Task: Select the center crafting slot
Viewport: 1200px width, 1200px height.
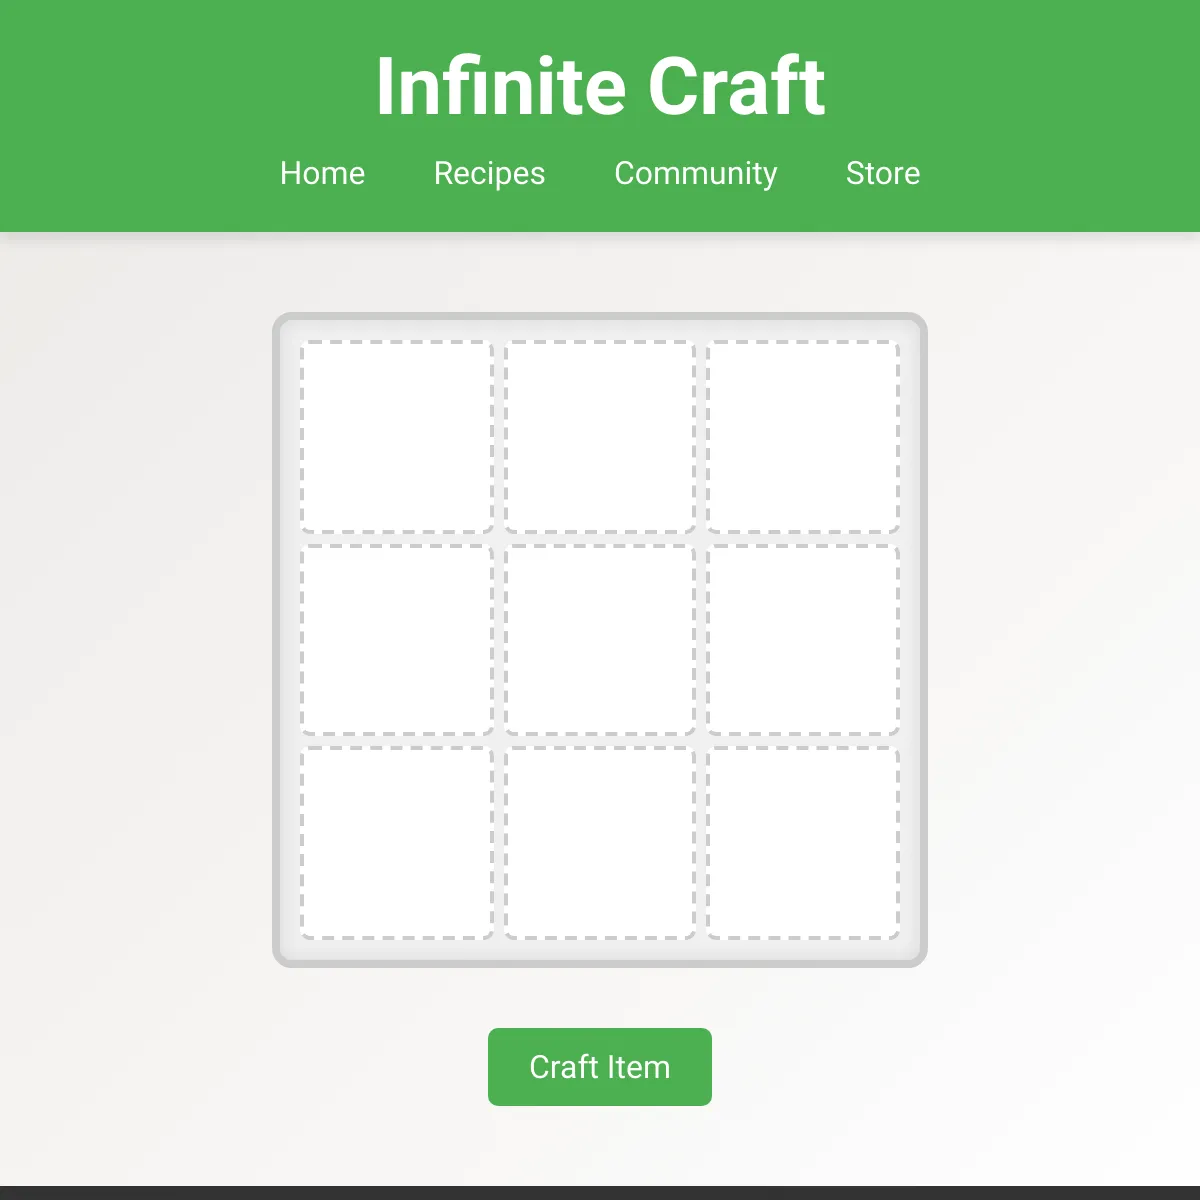Action: coord(600,640)
